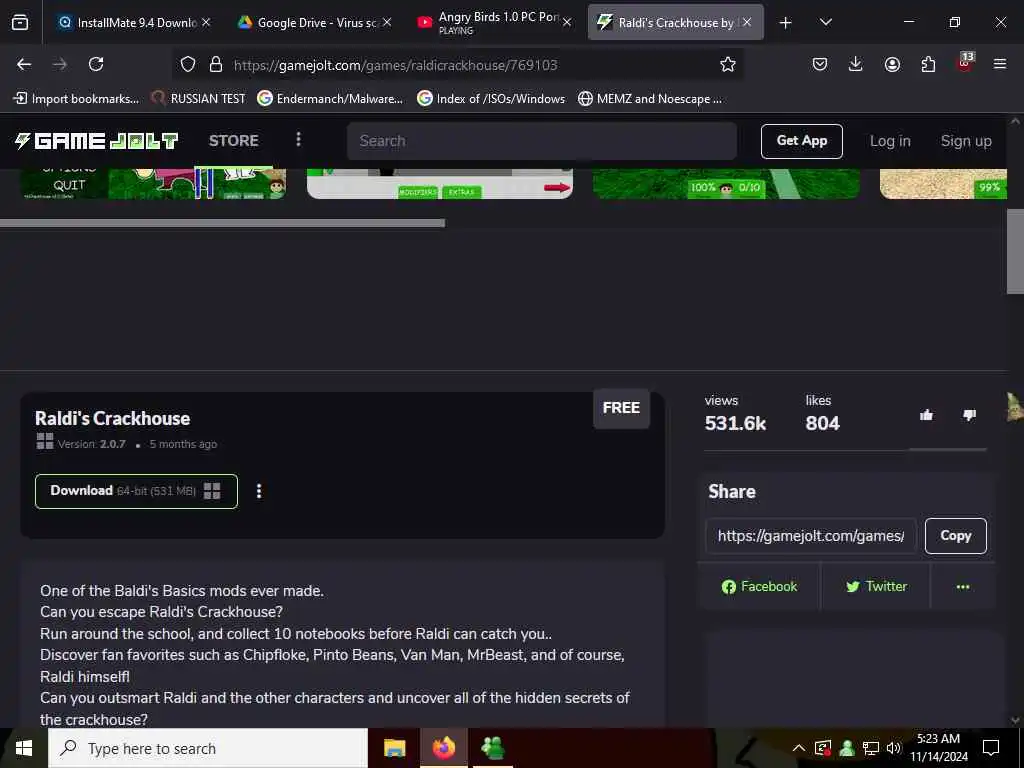Click the Game Jolt logo

97,140
